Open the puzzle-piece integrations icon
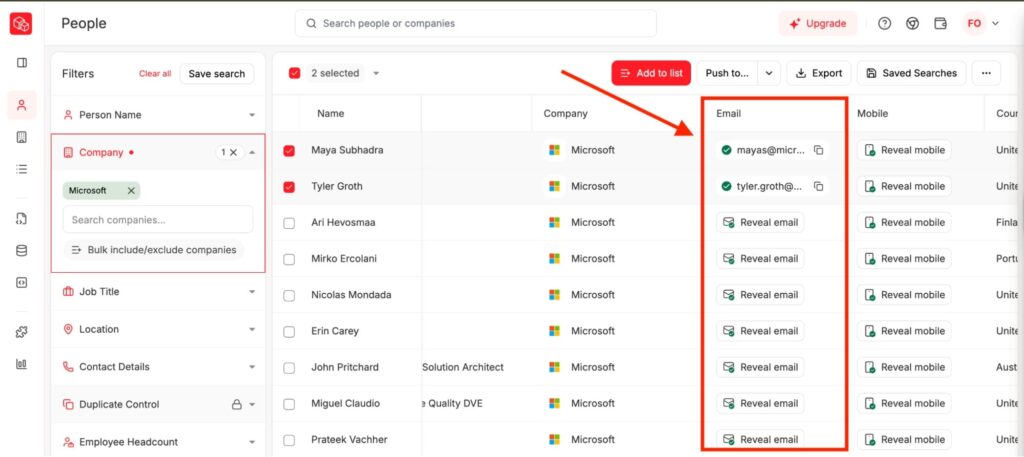The image size is (1024, 457). 22,332
